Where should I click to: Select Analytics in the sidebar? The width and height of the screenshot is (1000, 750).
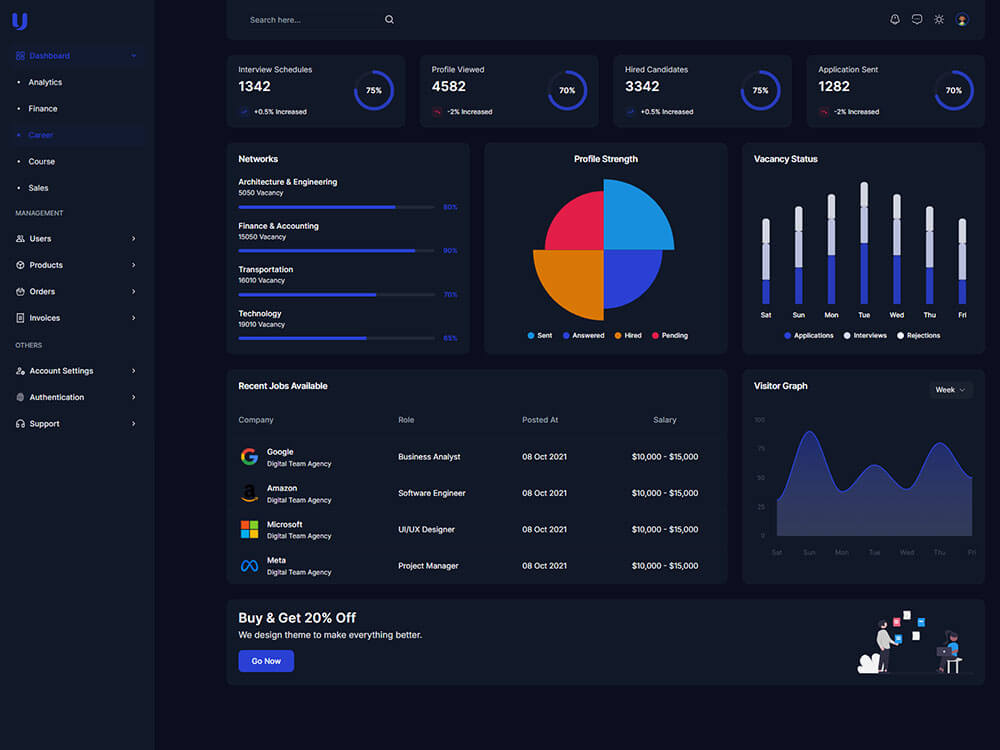[x=45, y=82]
